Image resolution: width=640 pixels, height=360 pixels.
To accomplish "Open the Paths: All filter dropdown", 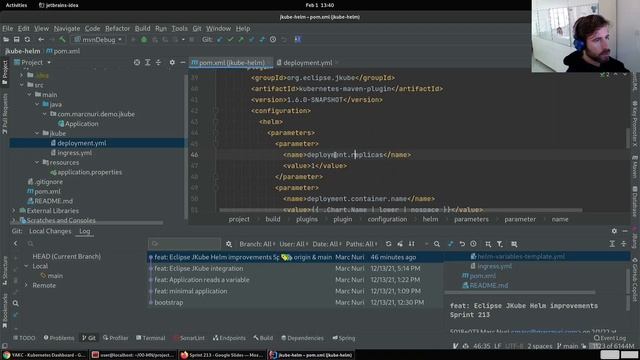I will point(362,244).
